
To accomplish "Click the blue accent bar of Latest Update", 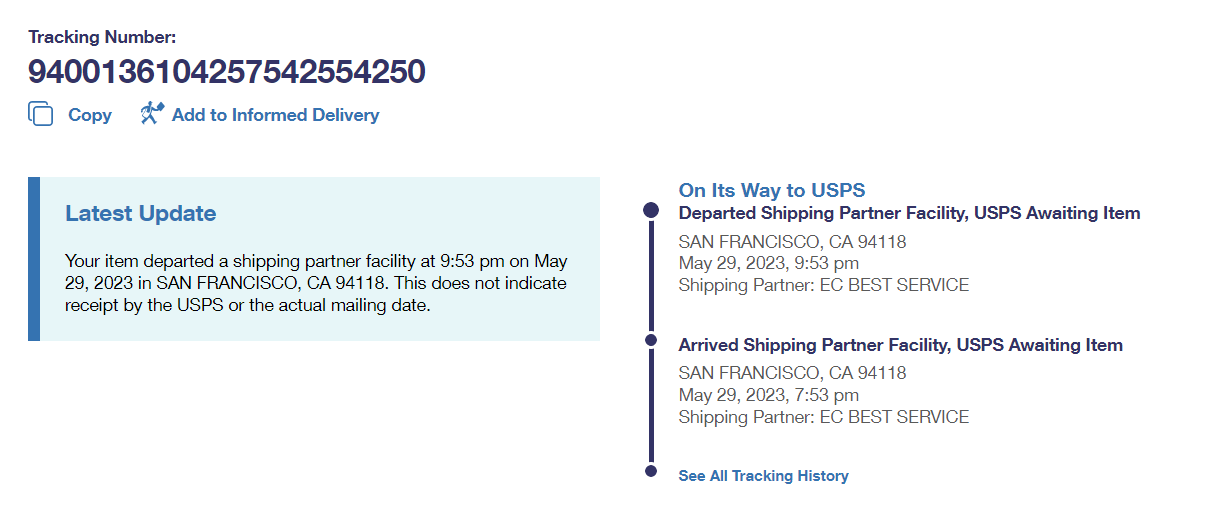I will pos(34,259).
